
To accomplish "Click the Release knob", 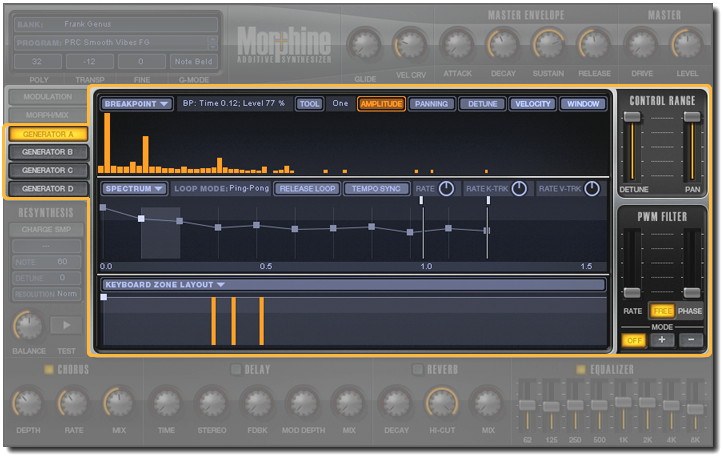I will (594, 44).
